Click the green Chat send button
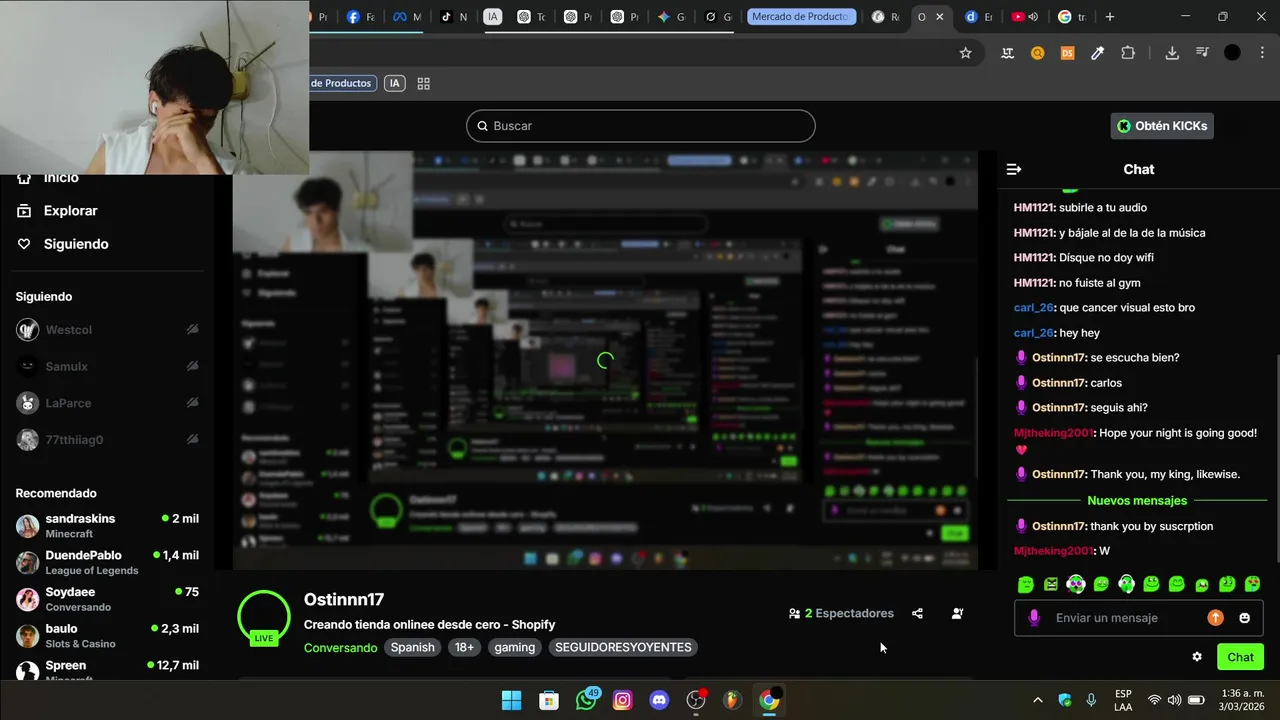 tap(1240, 657)
